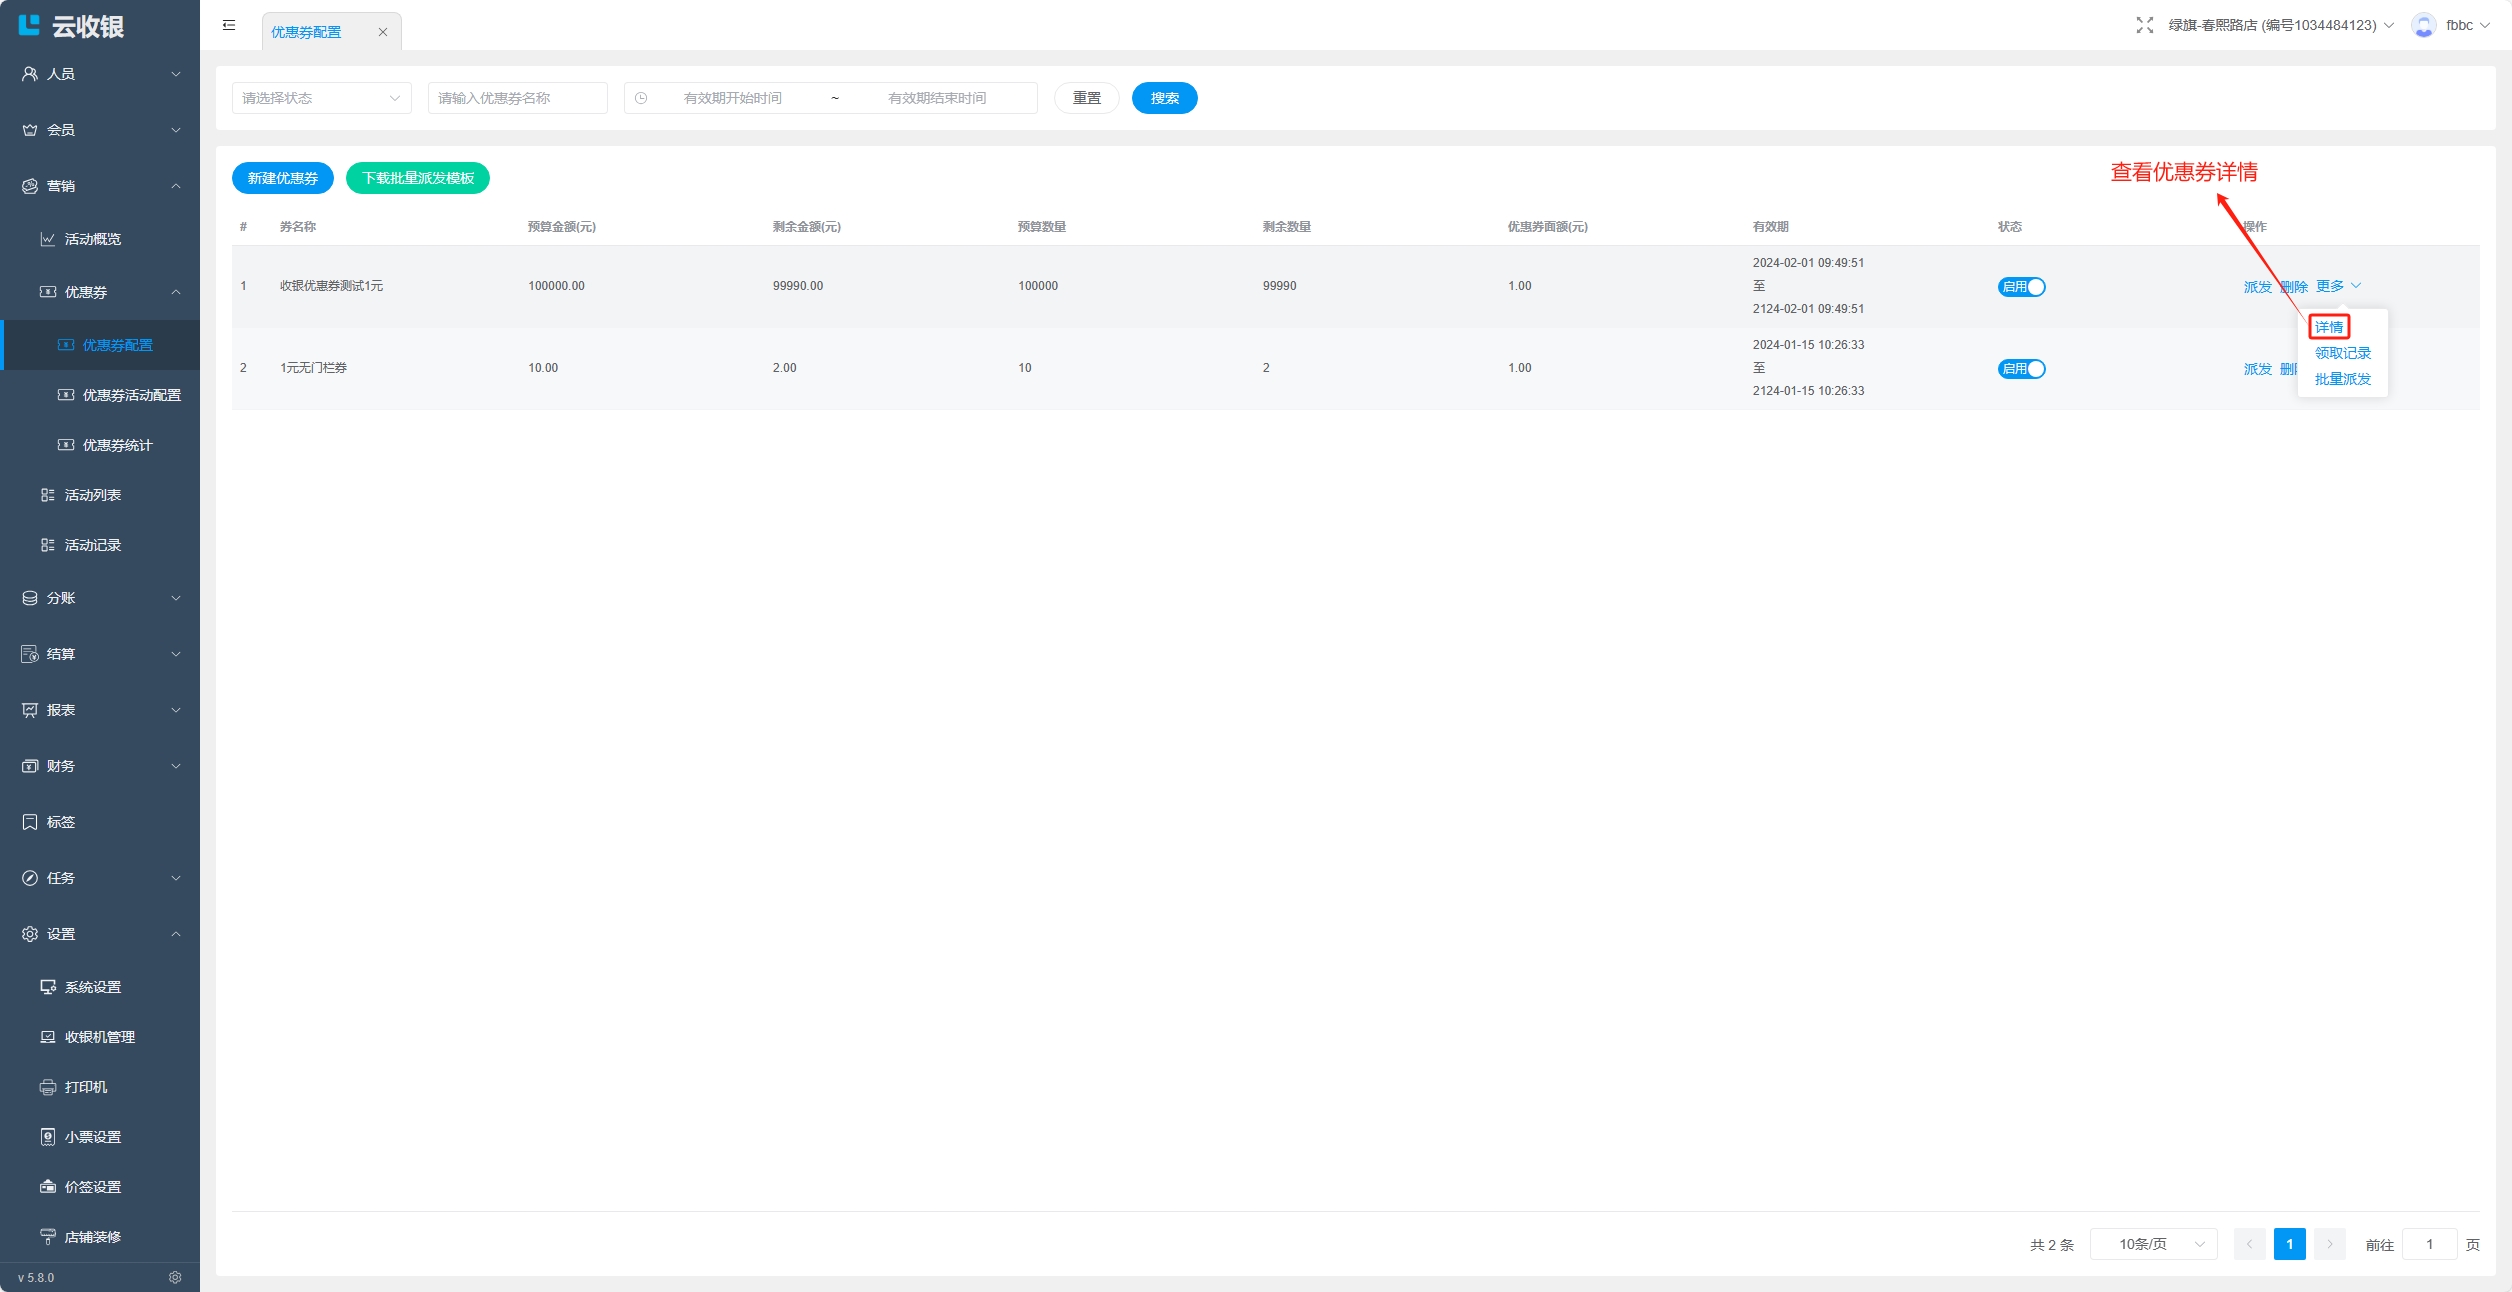Open the 请选择状态 status dropdown
The height and width of the screenshot is (1292, 2512).
[321, 98]
